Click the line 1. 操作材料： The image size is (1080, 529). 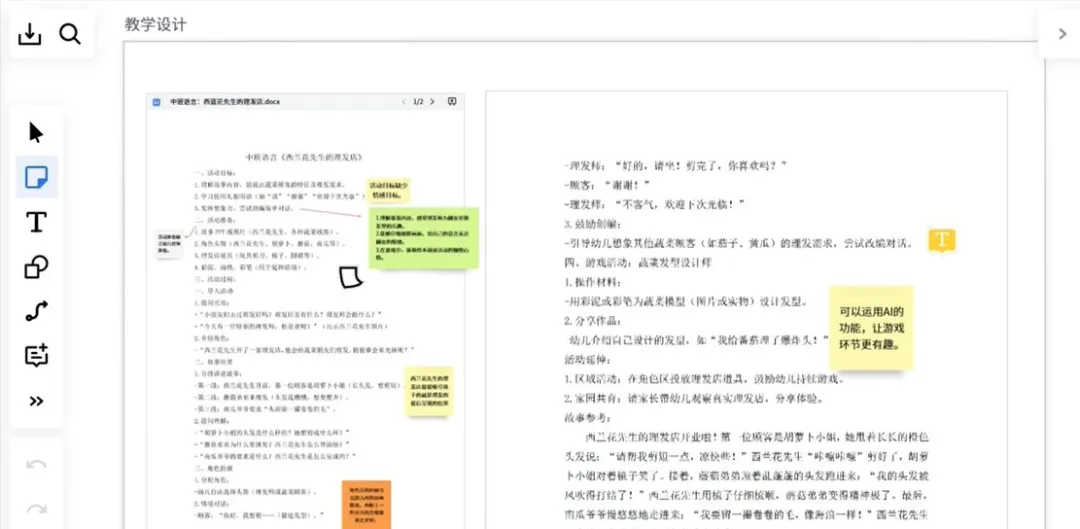[x=593, y=282]
